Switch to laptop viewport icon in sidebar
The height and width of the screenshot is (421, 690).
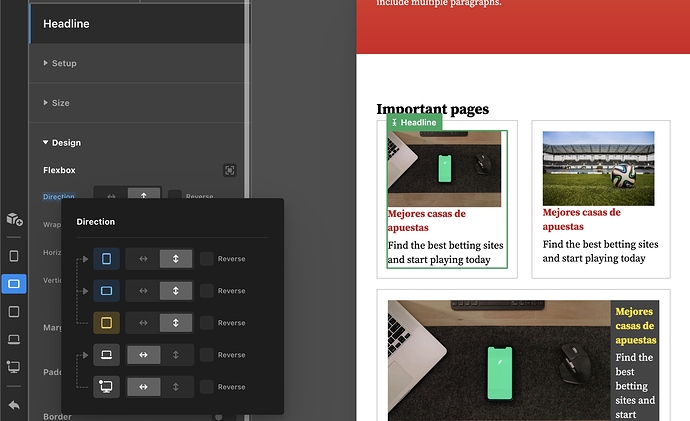tap(14, 340)
